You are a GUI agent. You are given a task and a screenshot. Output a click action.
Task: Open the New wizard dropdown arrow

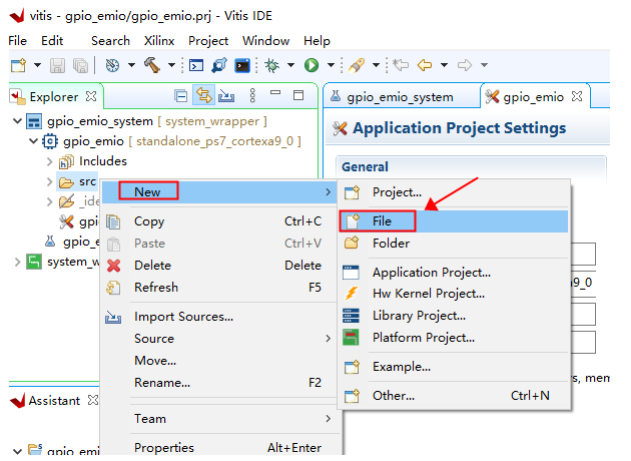pos(37,65)
